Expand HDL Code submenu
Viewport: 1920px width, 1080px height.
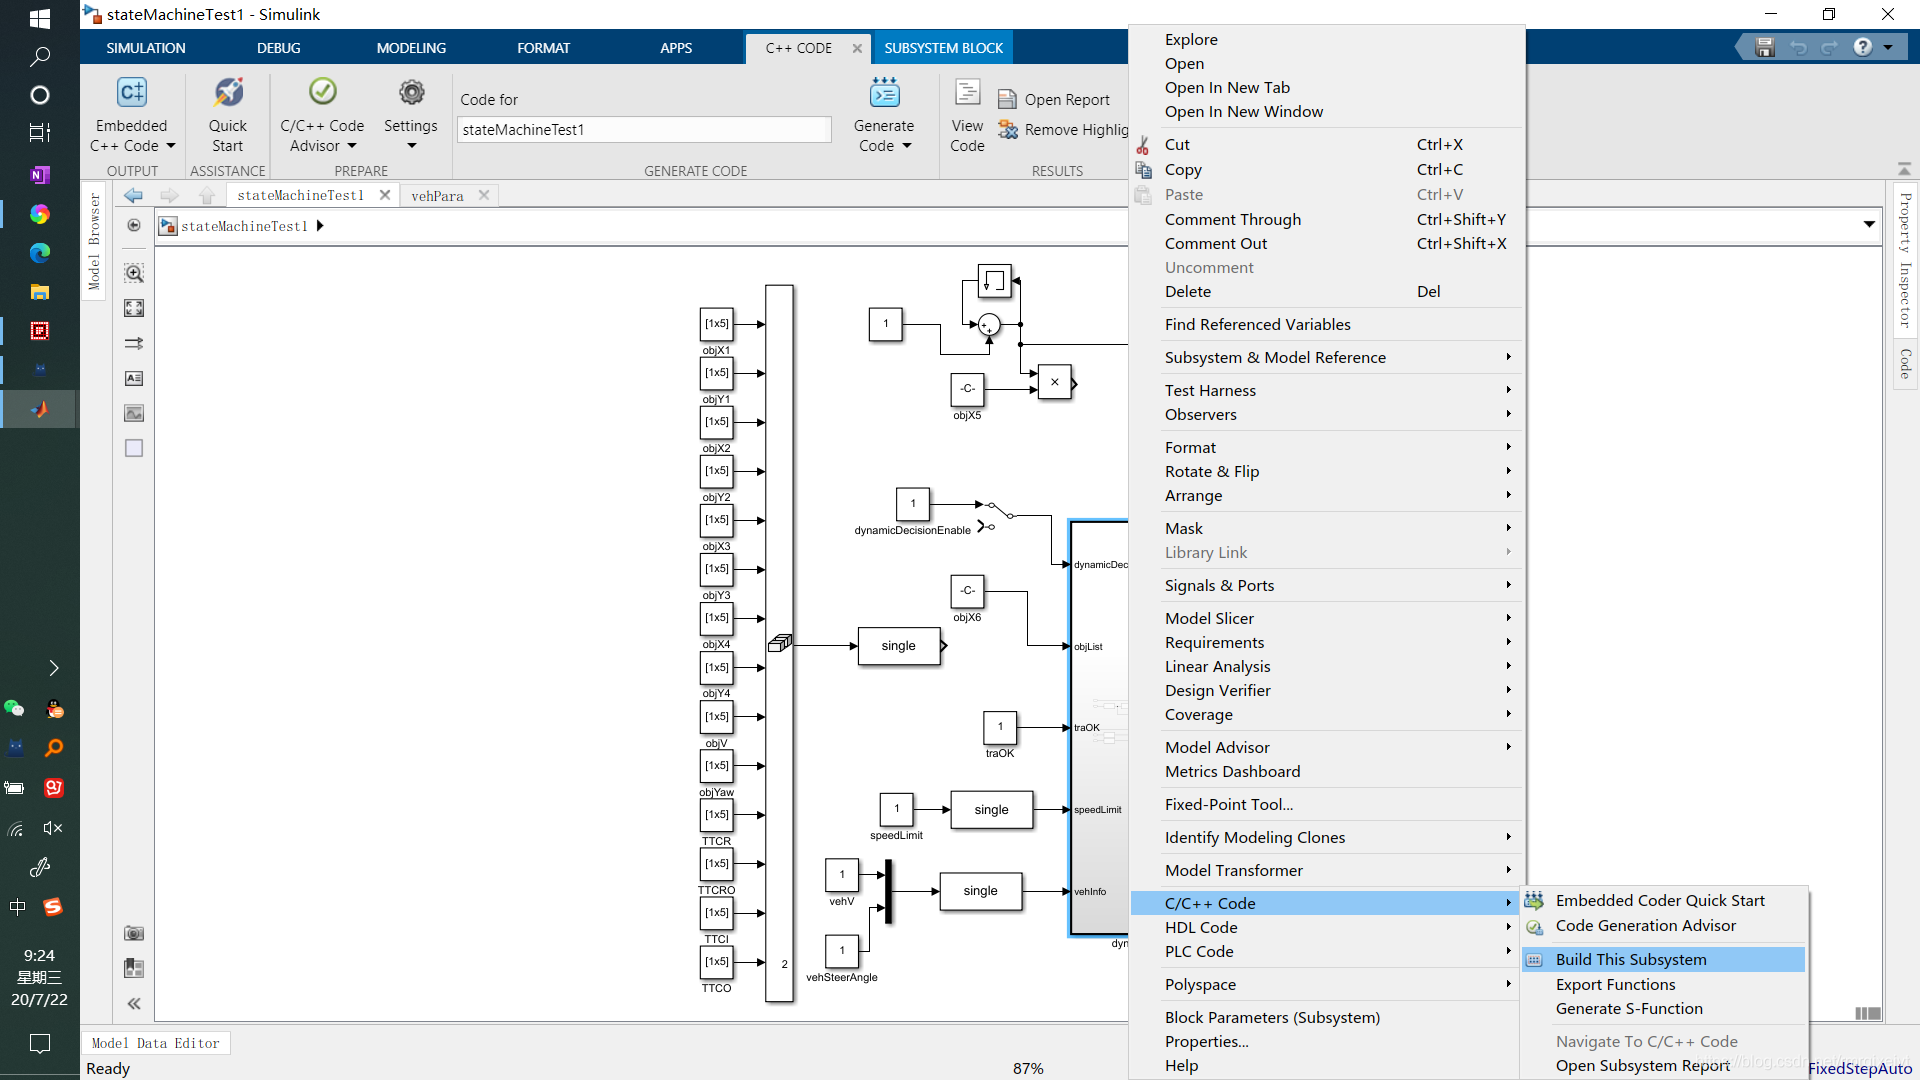click(x=1326, y=928)
